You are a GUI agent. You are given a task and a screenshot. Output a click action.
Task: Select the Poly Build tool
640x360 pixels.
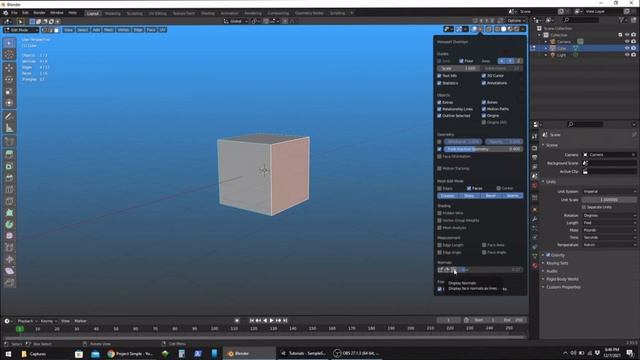click(x=9, y=213)
